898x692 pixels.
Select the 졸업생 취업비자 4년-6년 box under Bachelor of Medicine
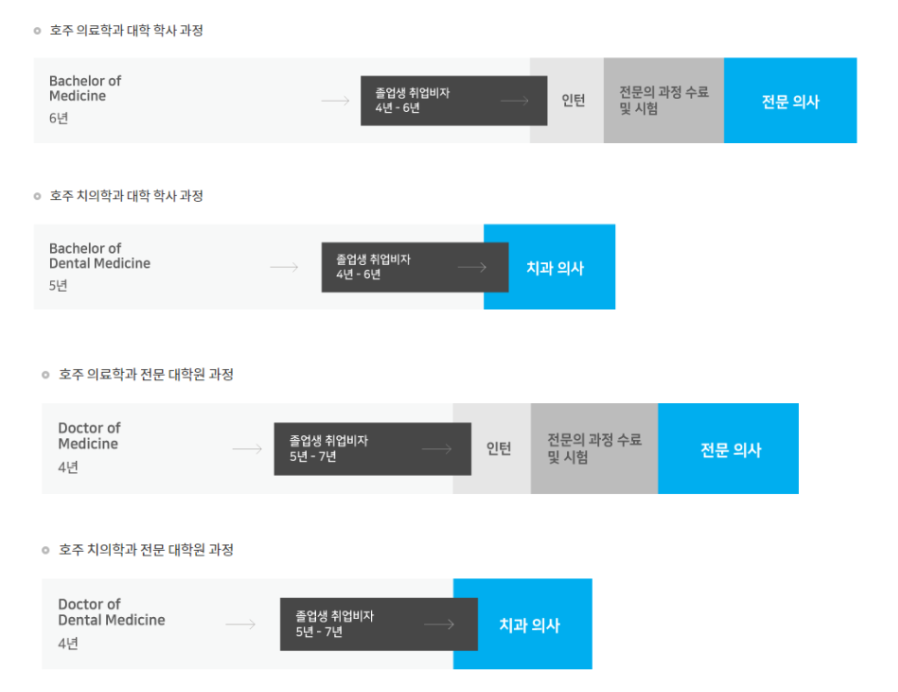454,101
